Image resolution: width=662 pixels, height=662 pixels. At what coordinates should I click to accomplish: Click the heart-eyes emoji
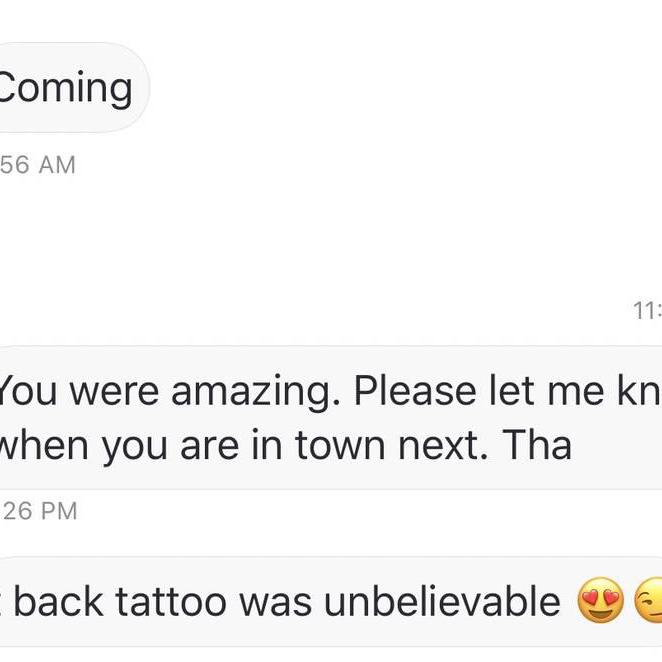600,602
